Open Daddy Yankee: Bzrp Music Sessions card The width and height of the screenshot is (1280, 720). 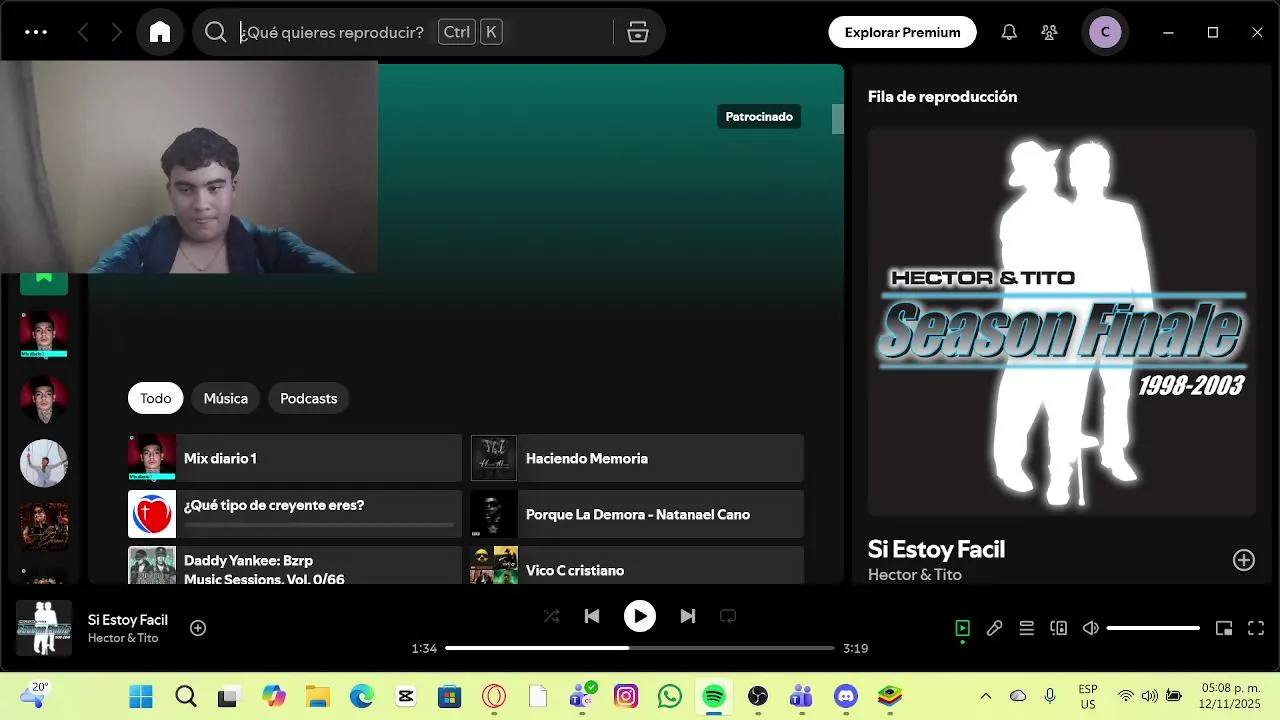(295, 566)
